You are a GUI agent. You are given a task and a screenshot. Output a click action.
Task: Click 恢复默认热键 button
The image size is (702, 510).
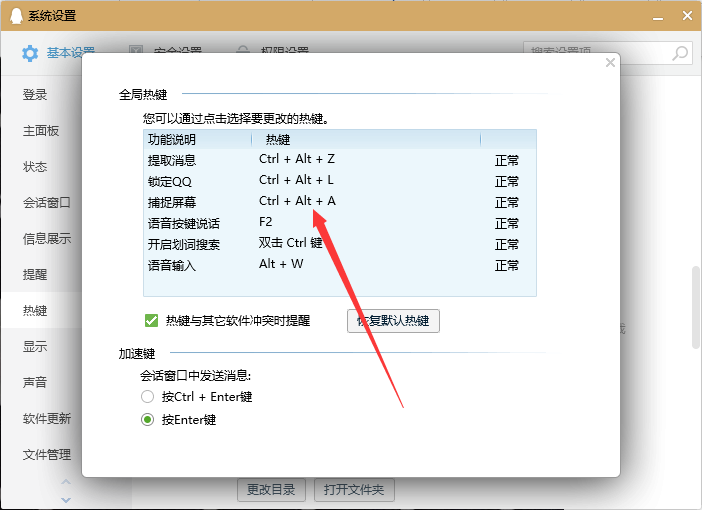pos(393,321)
